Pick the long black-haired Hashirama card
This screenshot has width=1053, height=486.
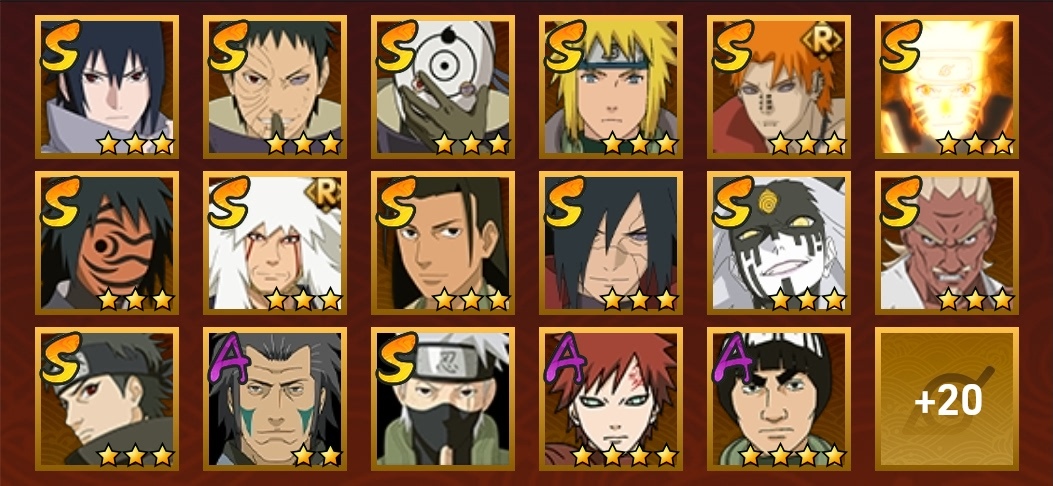click(443, 243)
